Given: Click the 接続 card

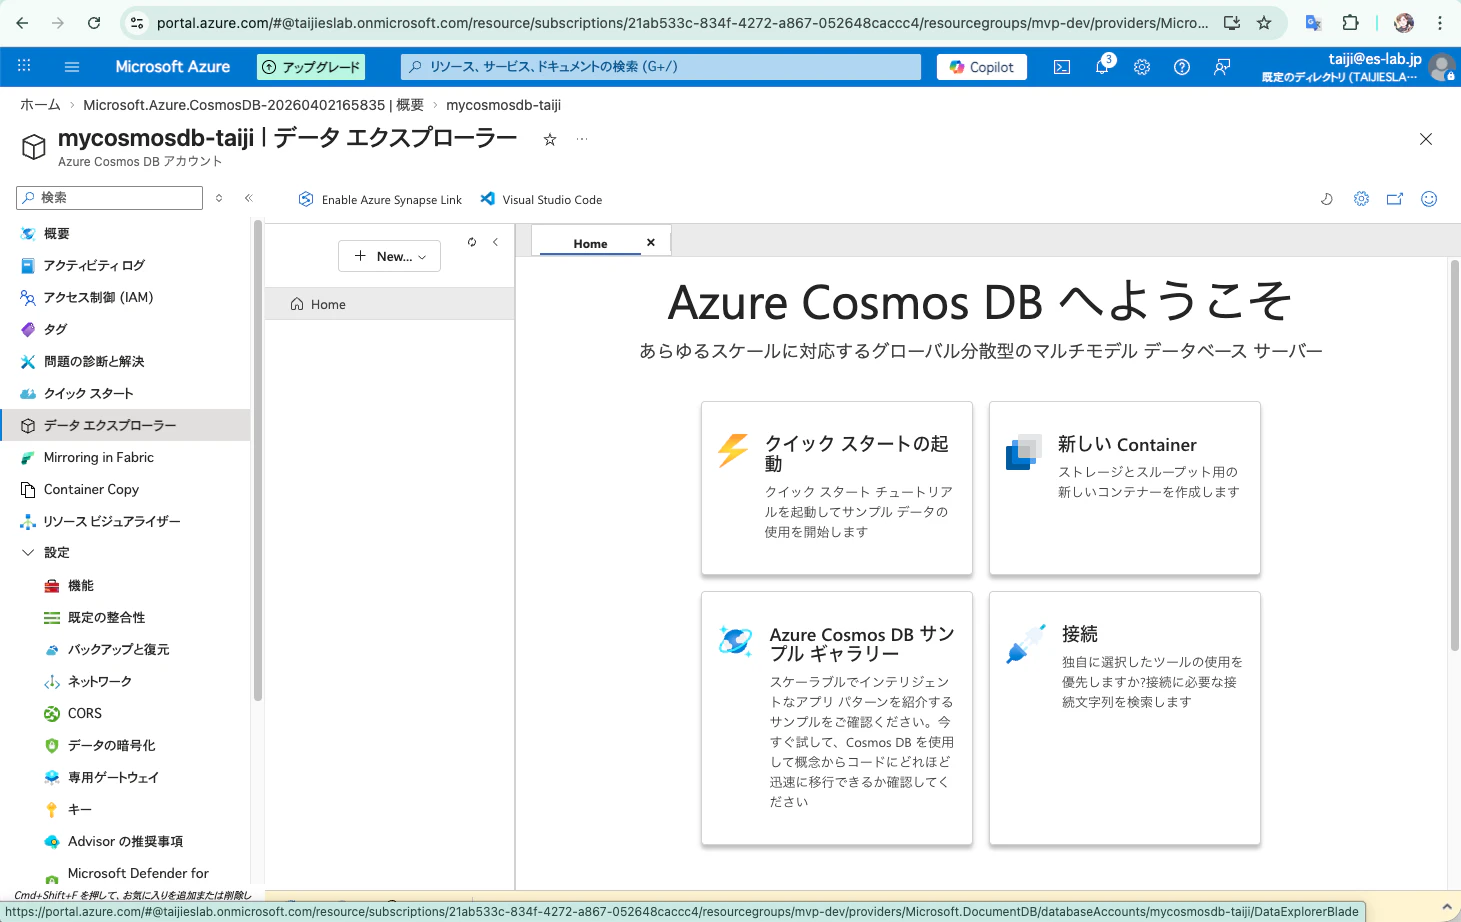Looking at the screenshot, I should [1125, 718].
